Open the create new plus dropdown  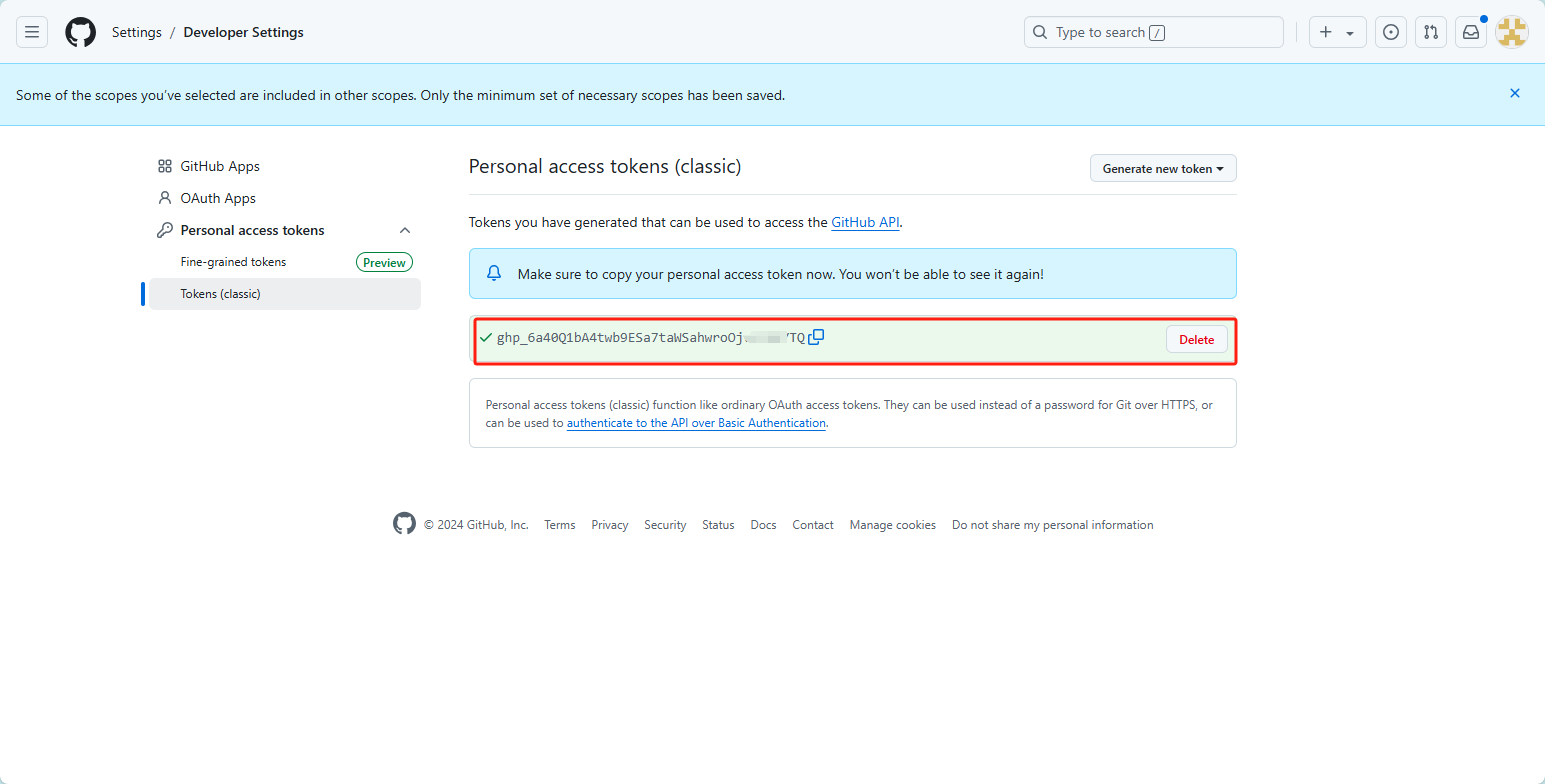1337,32
